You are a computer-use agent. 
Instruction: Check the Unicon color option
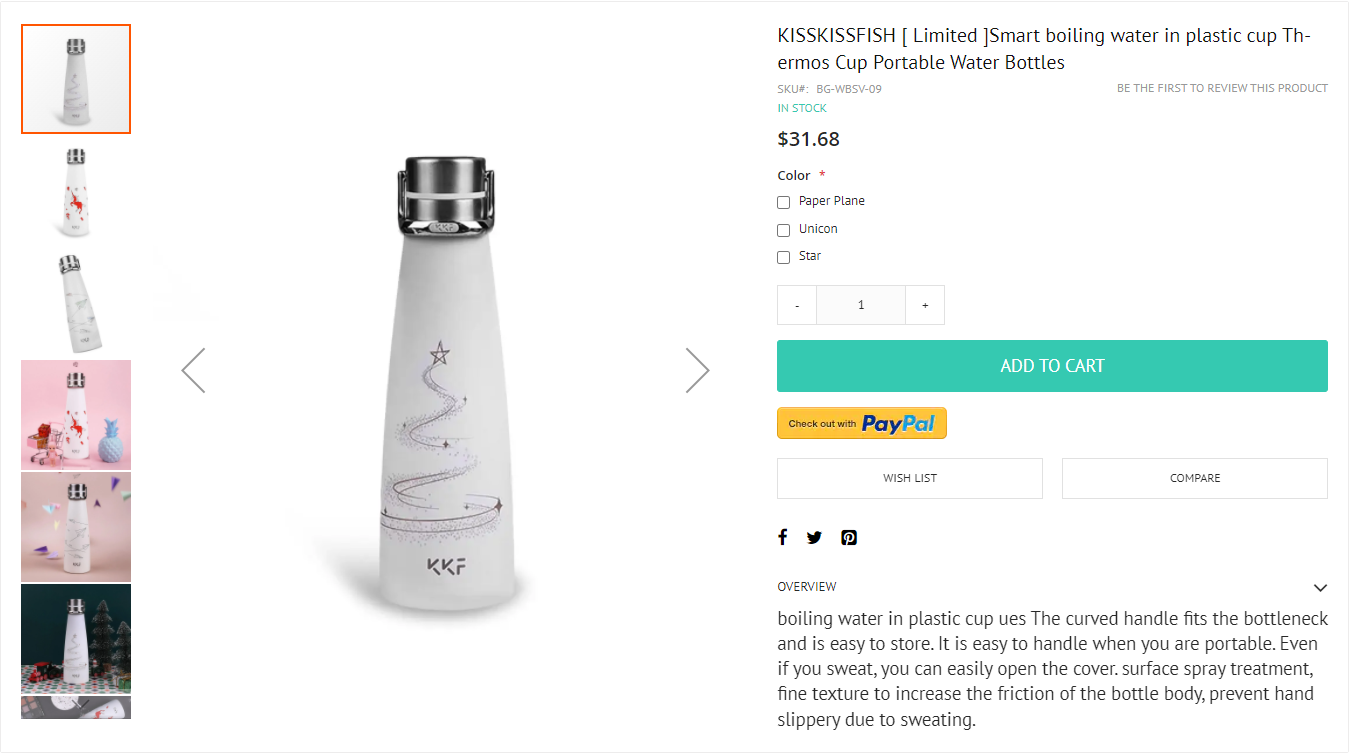pyautogui.click(x=784, y=230)
